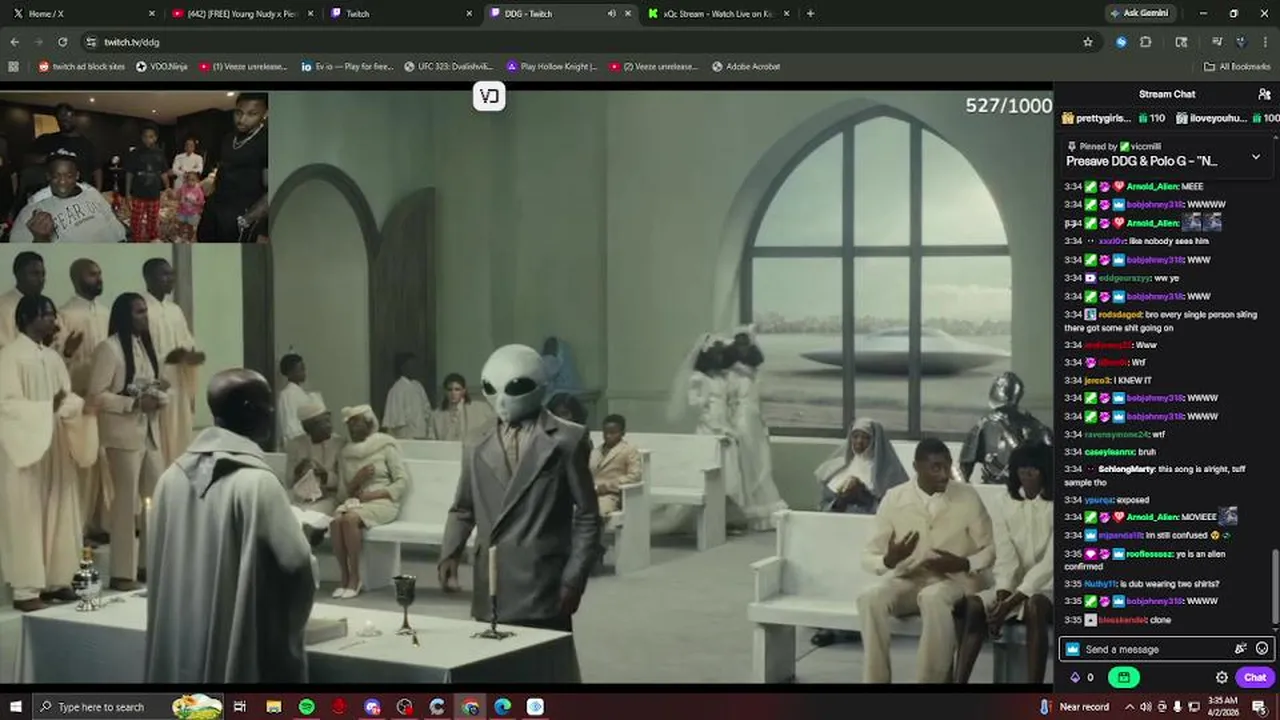Open the emote picker in chat
This screenshot has height=720, width=1280.
click(x=1262, y=649)
